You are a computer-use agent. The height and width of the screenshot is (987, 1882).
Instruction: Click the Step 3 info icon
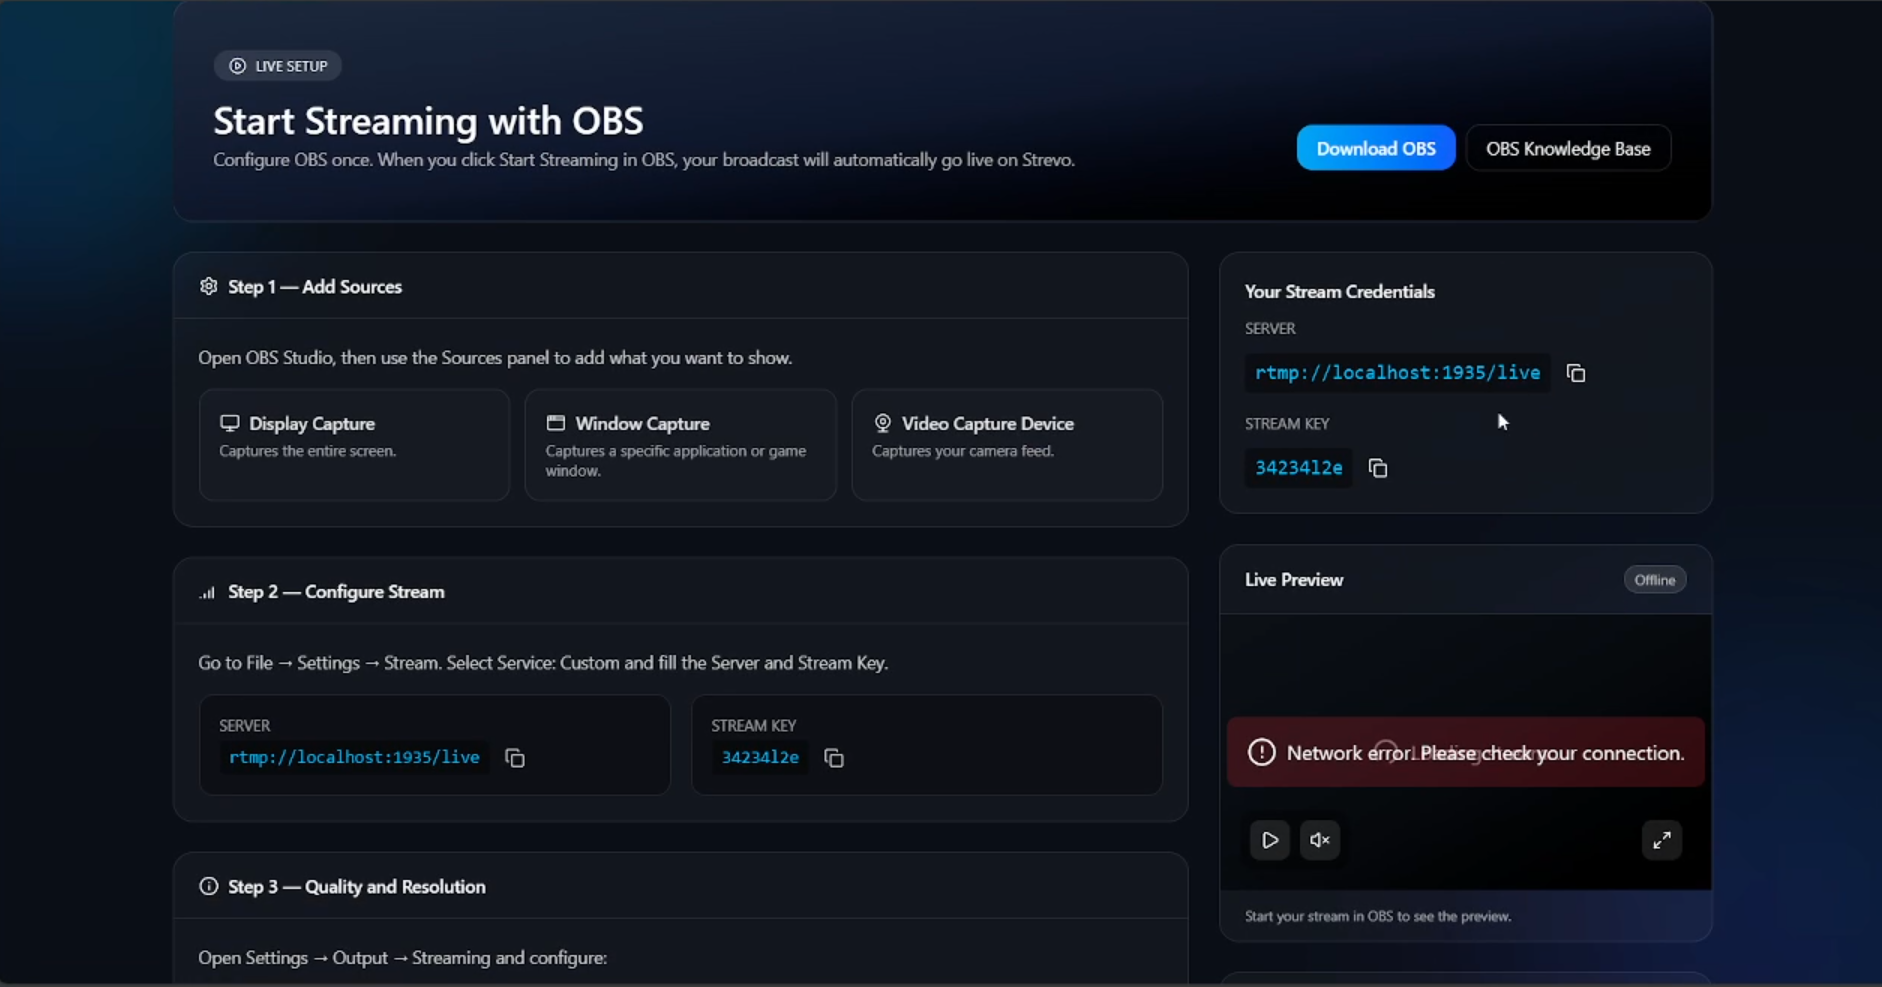pos(208,887)
